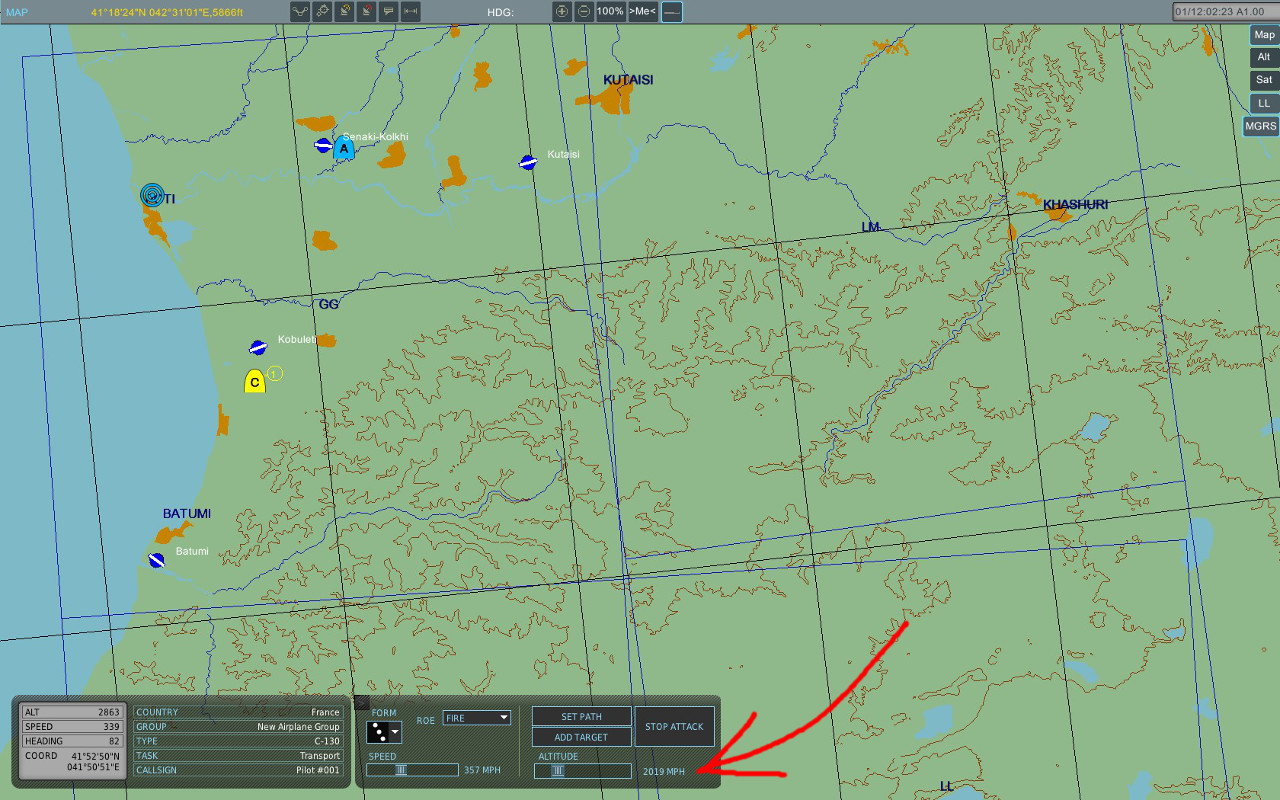1280x800 pixels.
Task: Switch to Sat view mode
Action: (x=1264, y=81)
